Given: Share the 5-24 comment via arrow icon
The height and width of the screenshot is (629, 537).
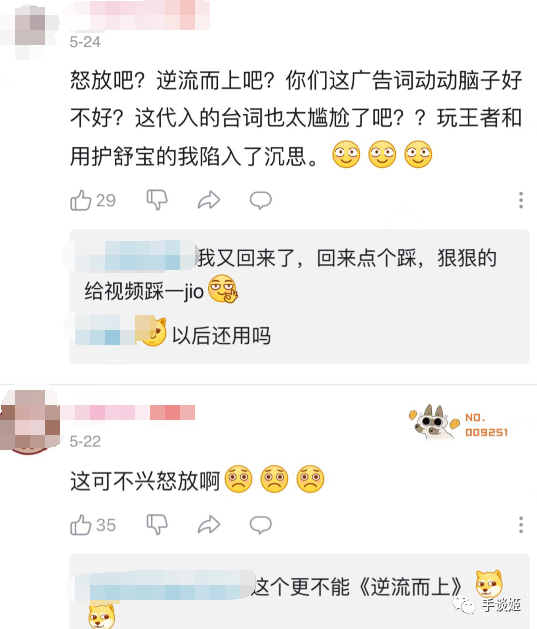Looking at the screenshot, I should (209, 200).
